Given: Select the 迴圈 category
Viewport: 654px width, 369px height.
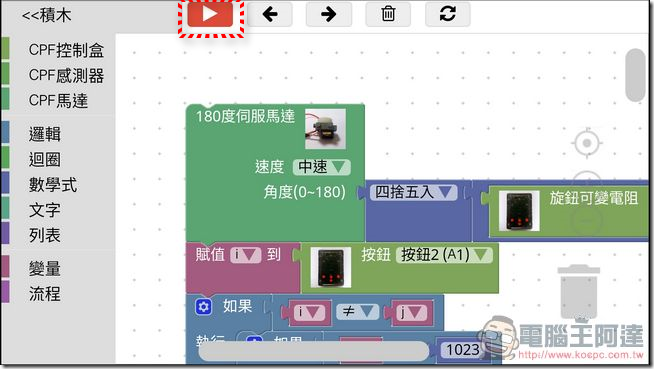Looking at the screenshot, I should coord(45,159).
